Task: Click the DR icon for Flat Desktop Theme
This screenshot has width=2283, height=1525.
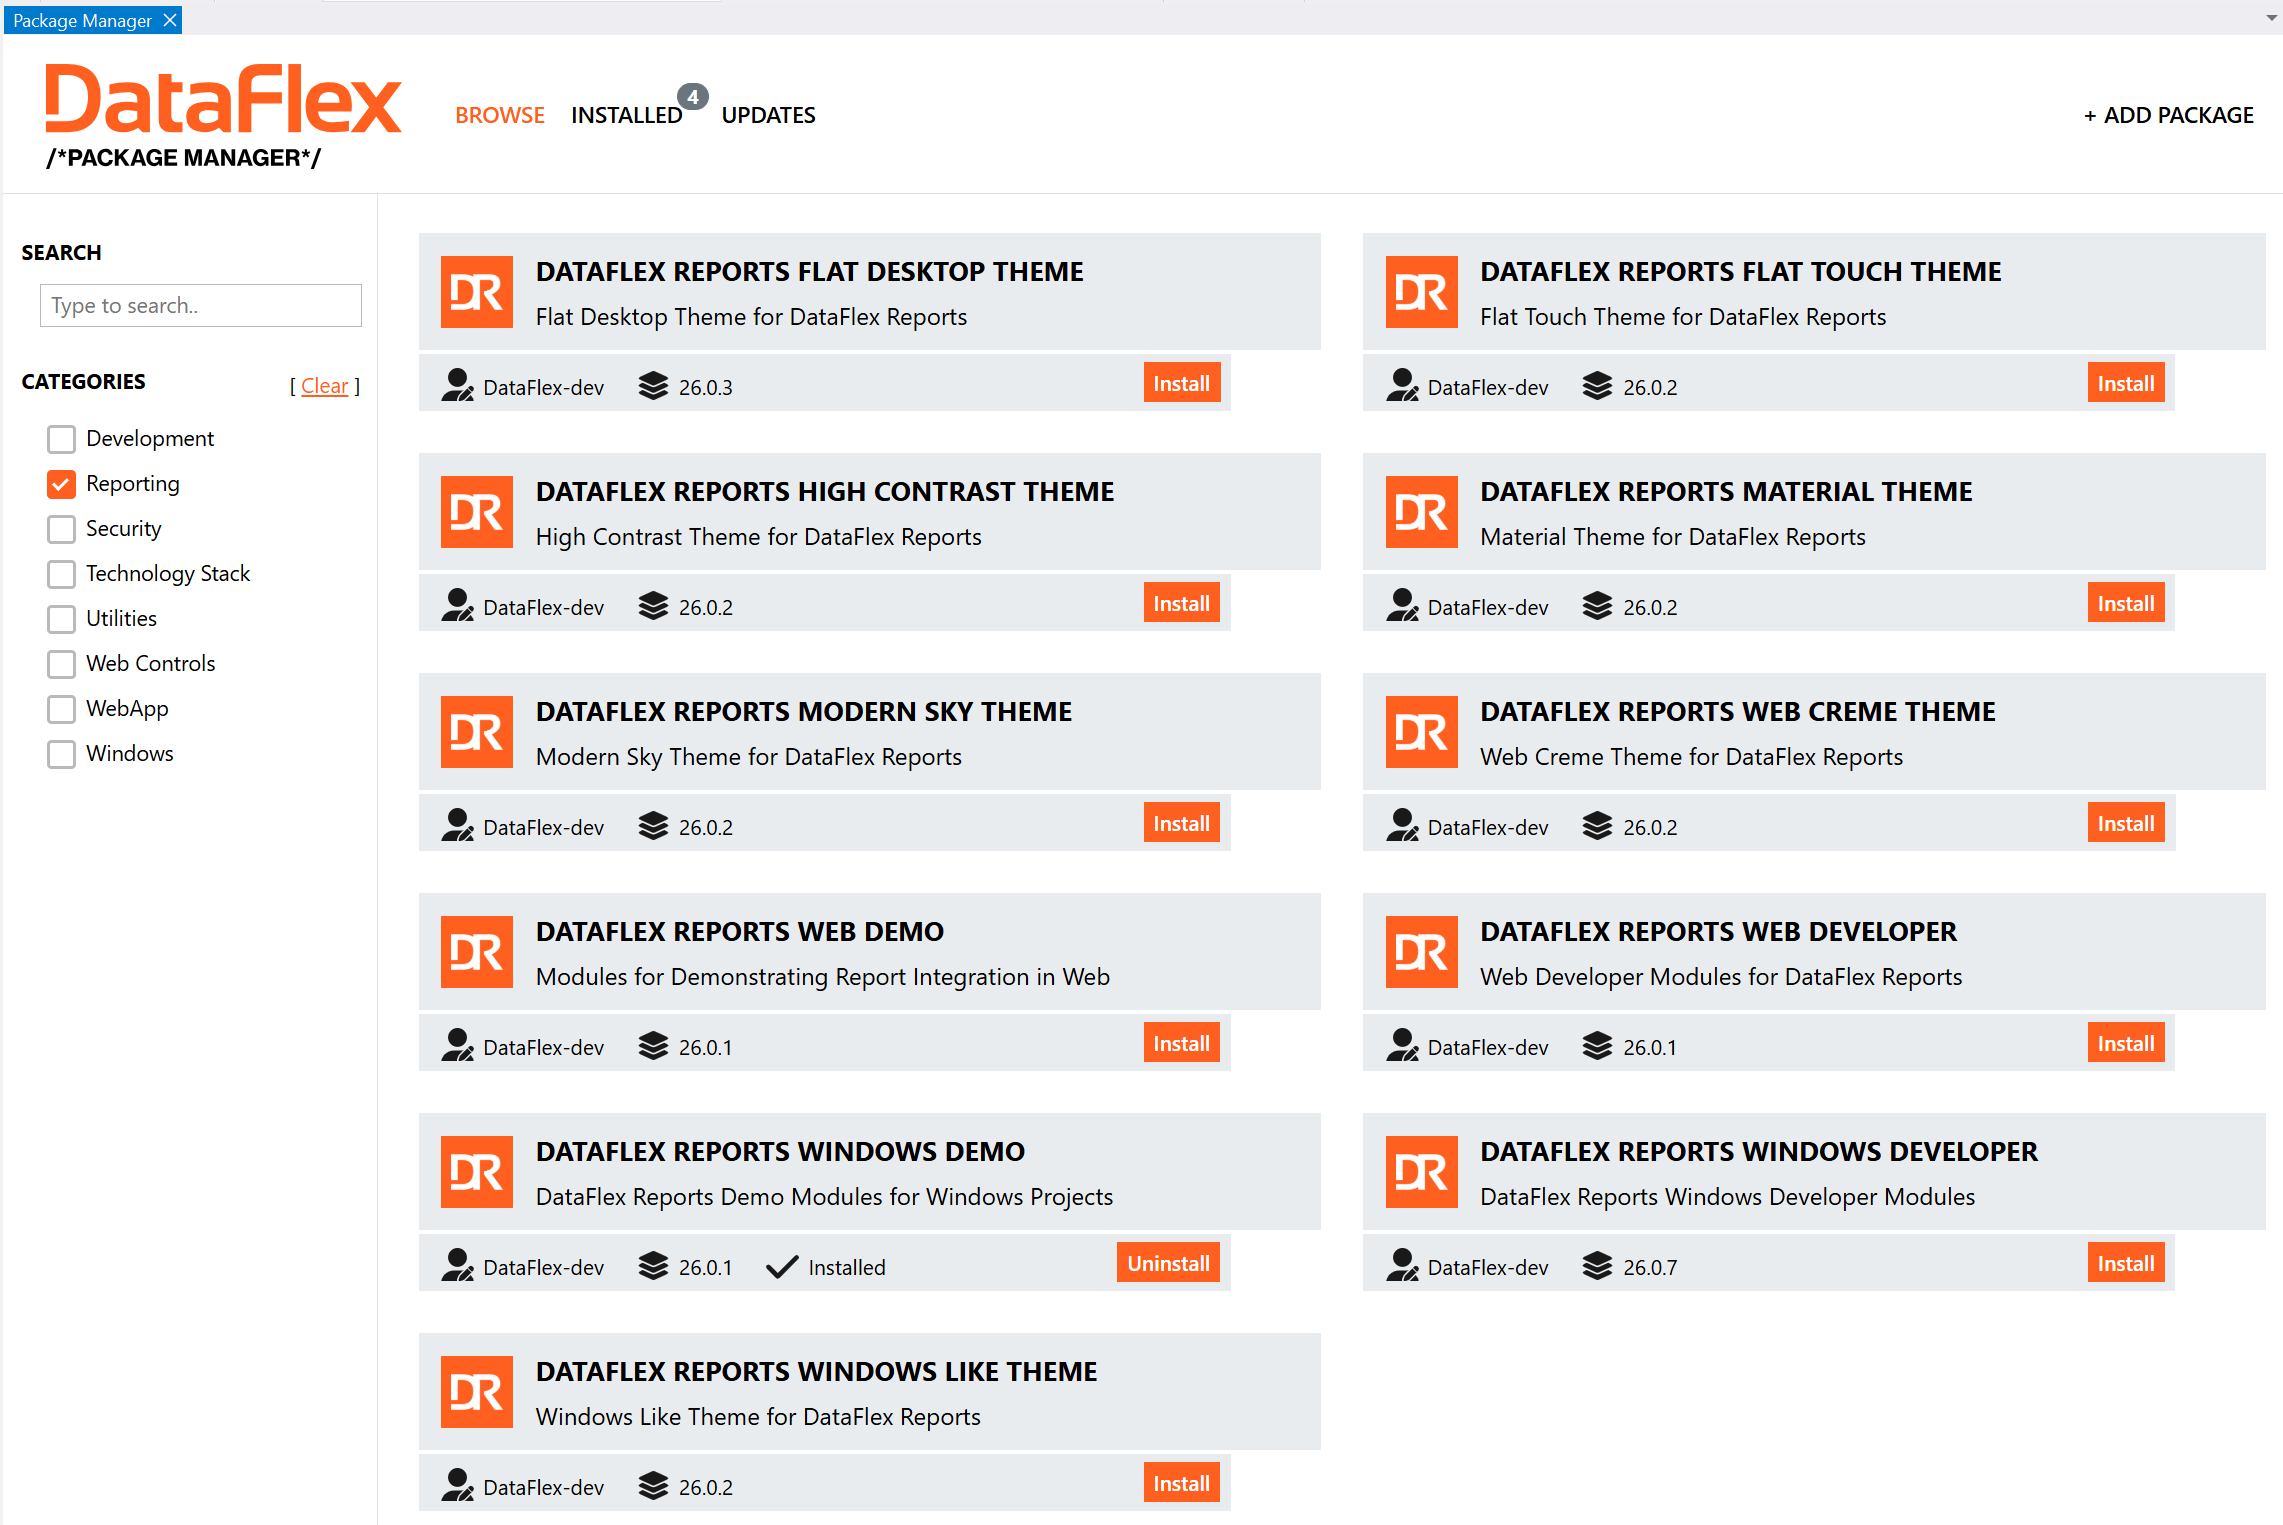Action: pyautogui.click(x=477, y=292)
